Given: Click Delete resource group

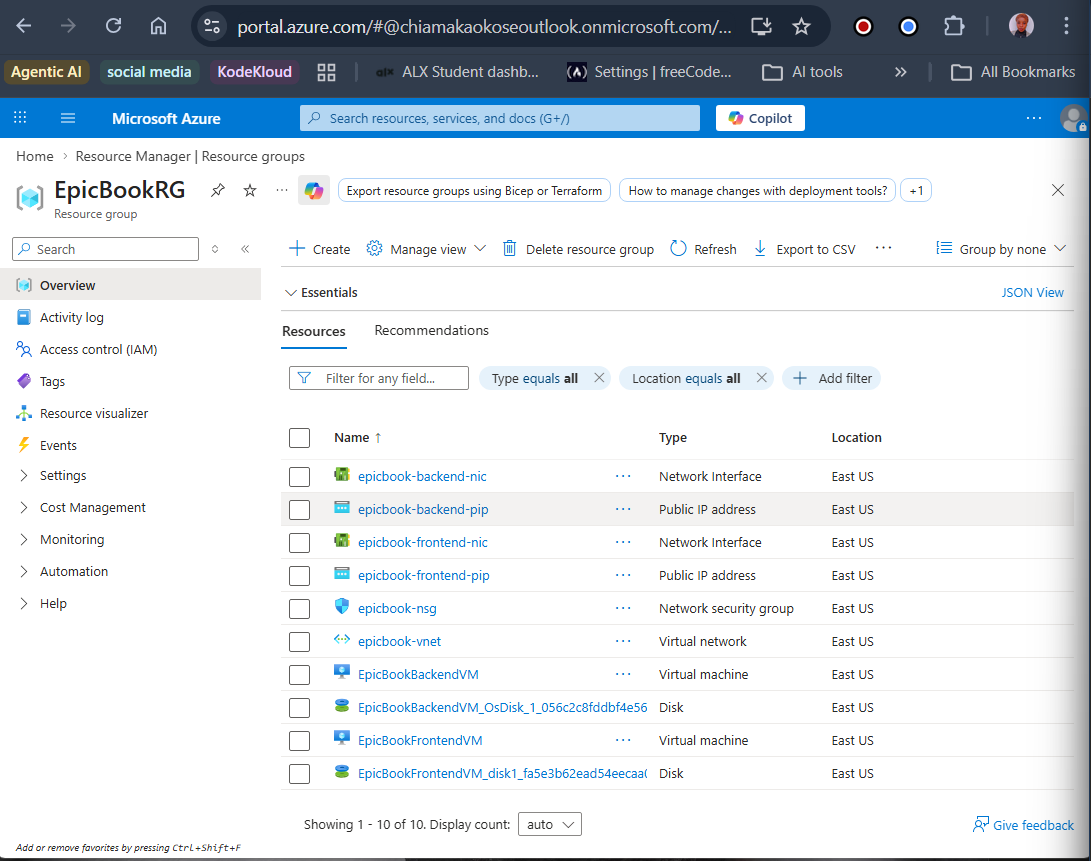Looking at the screenshot, I should click(x=578, y=248).
